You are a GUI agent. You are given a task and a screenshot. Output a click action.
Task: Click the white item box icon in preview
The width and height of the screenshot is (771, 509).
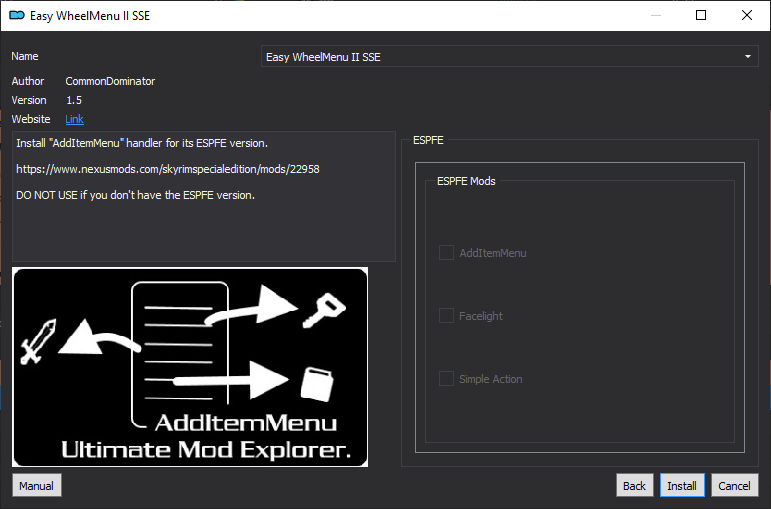pos(317,384)
